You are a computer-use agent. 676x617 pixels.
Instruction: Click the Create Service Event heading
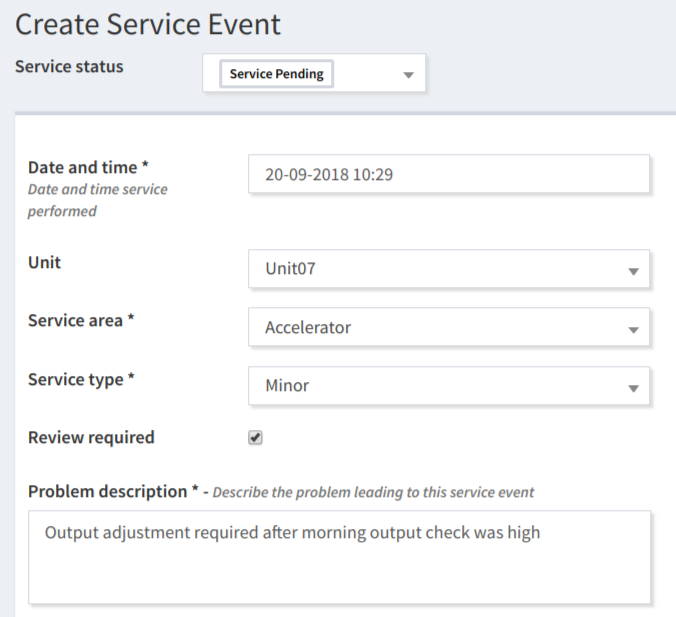point(148,24)
